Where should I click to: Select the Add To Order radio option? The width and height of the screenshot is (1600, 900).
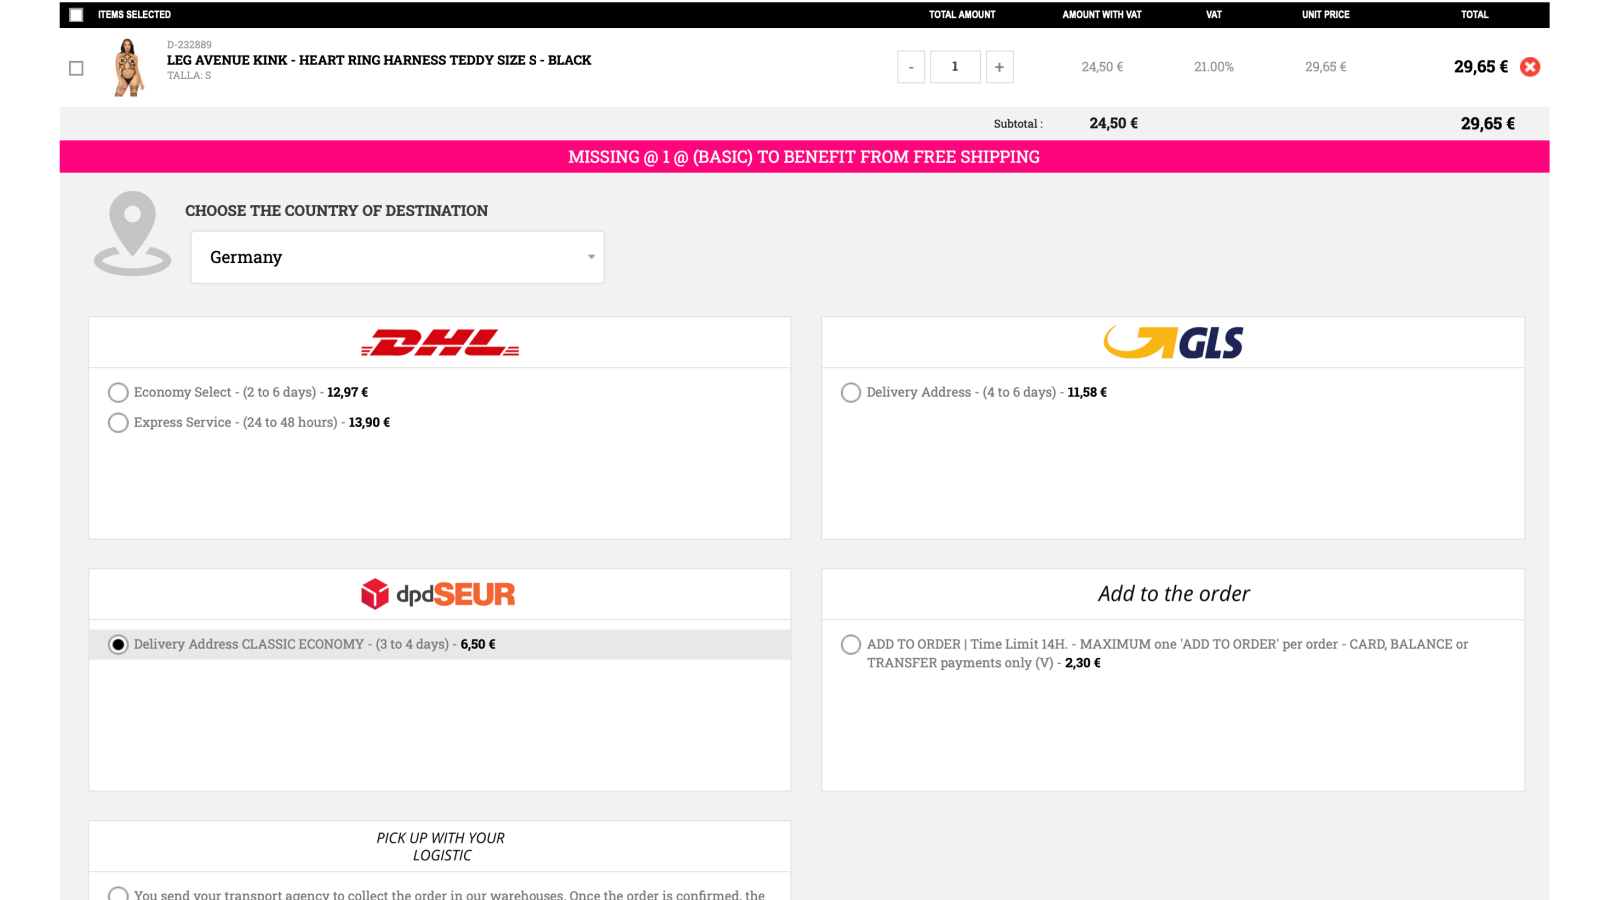[x=851, y=644]
